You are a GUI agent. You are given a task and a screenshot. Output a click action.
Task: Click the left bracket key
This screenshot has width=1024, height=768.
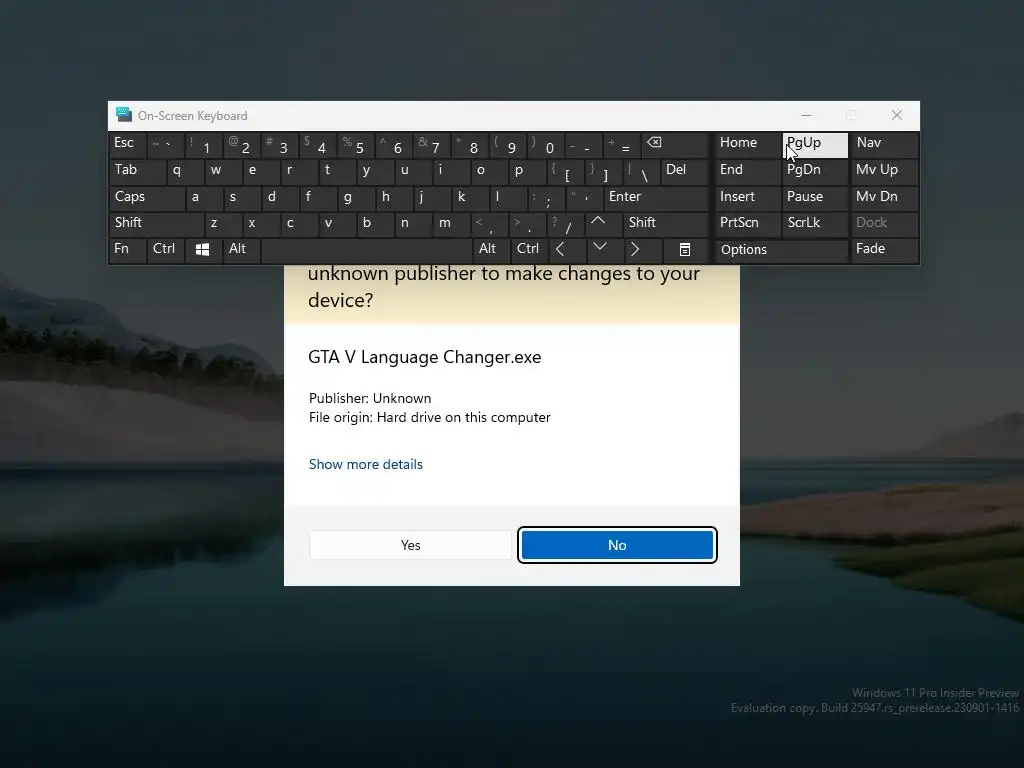coord(566,170)
